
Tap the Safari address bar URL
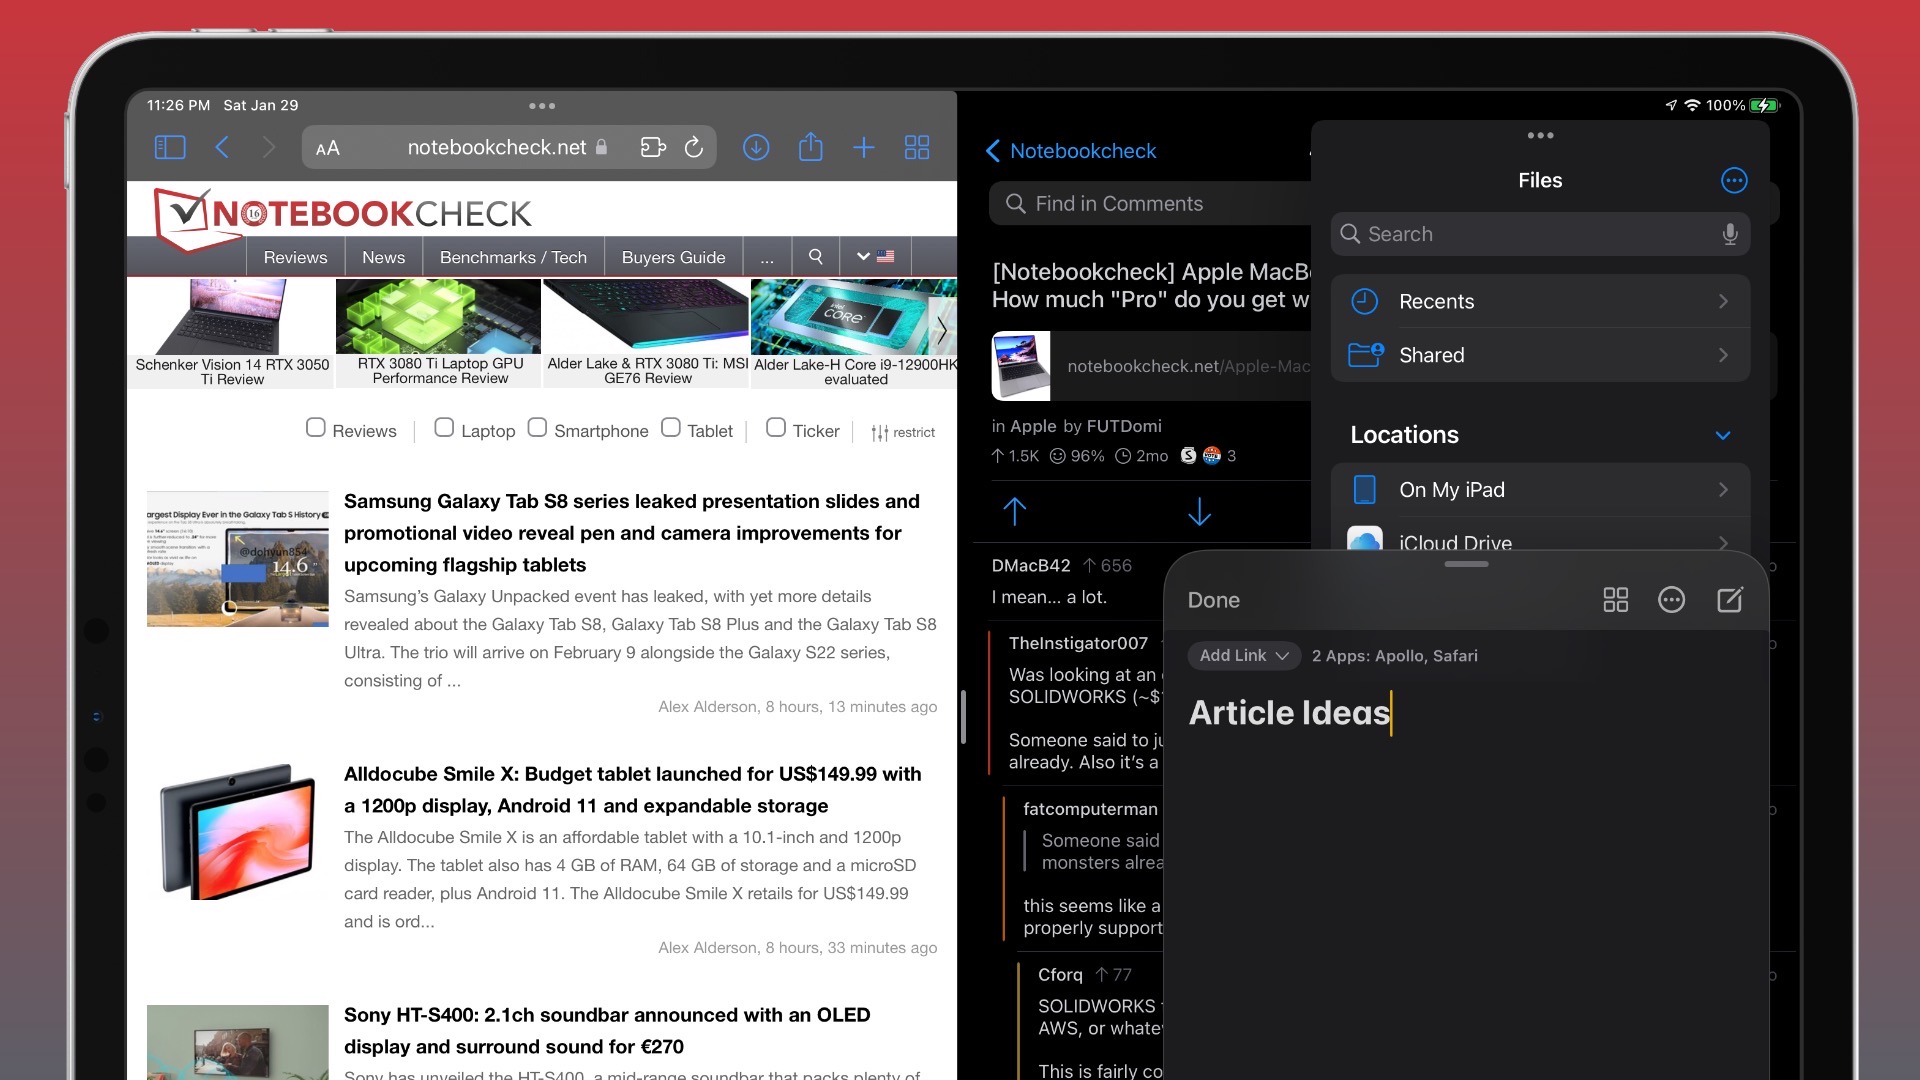tap(497, 148)
